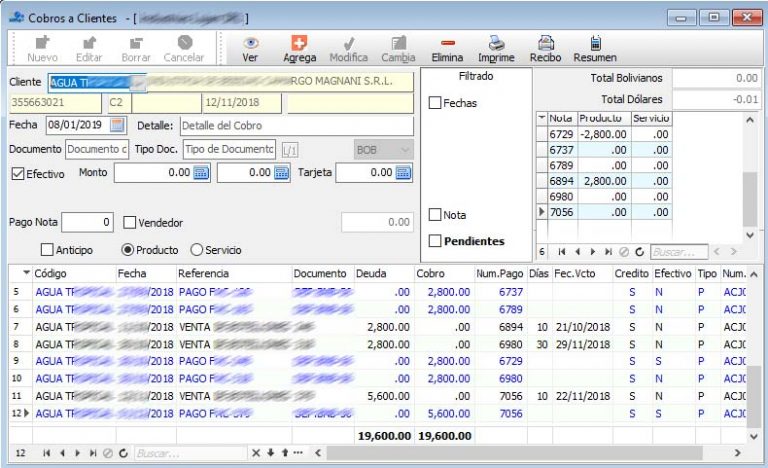Select the Servicio radio button
The image size is (768, 468).
coord(196,250)
